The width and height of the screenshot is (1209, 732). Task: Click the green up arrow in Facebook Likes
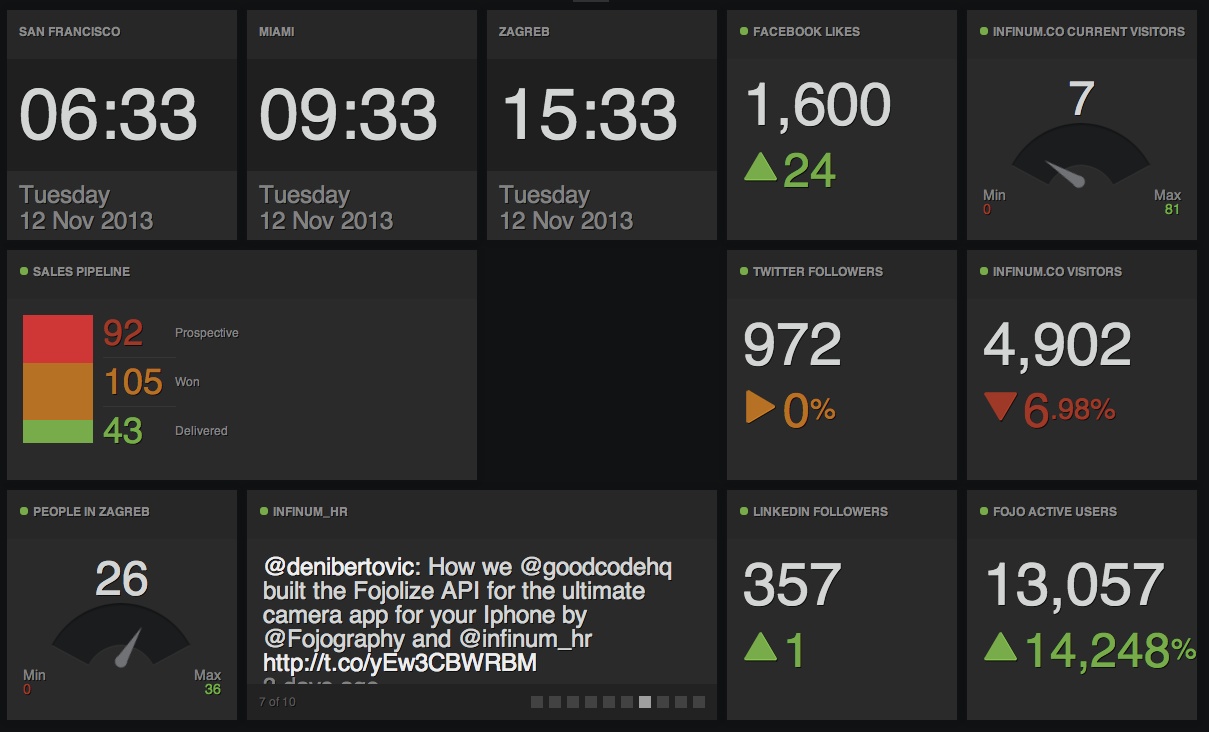point(761,168)
